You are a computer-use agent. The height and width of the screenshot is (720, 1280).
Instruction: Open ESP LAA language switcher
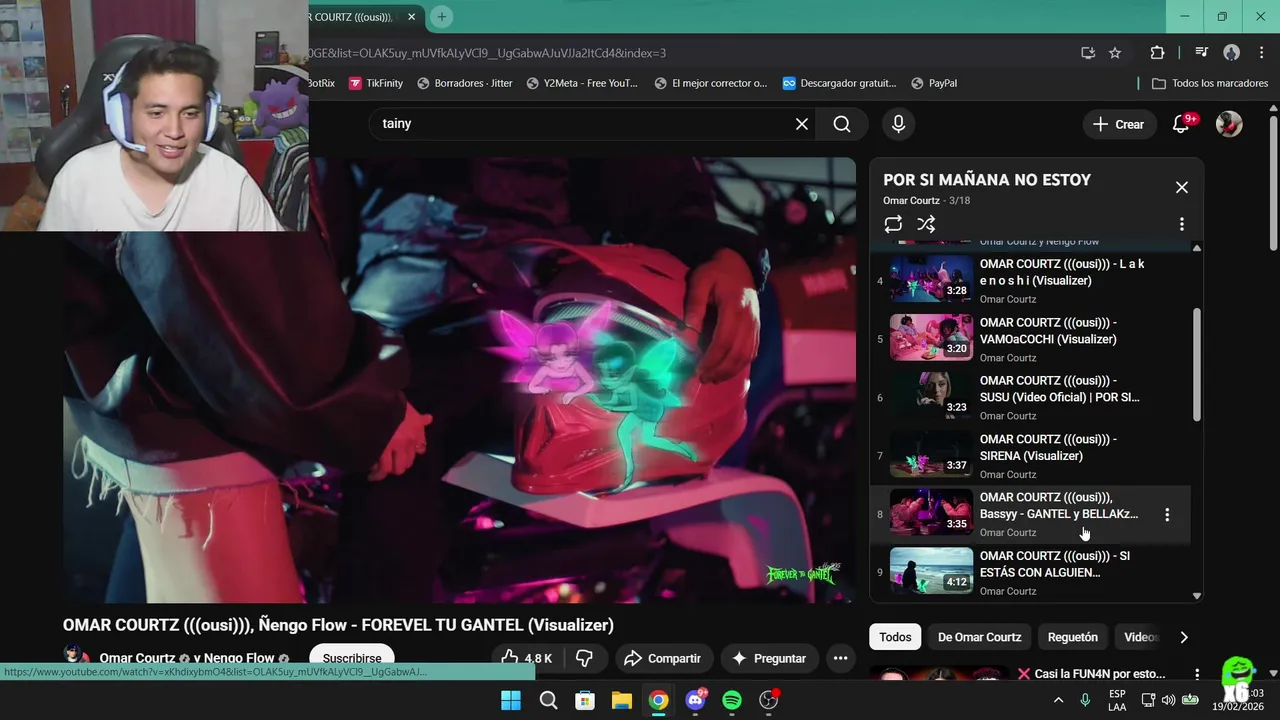pos(1117,700)
